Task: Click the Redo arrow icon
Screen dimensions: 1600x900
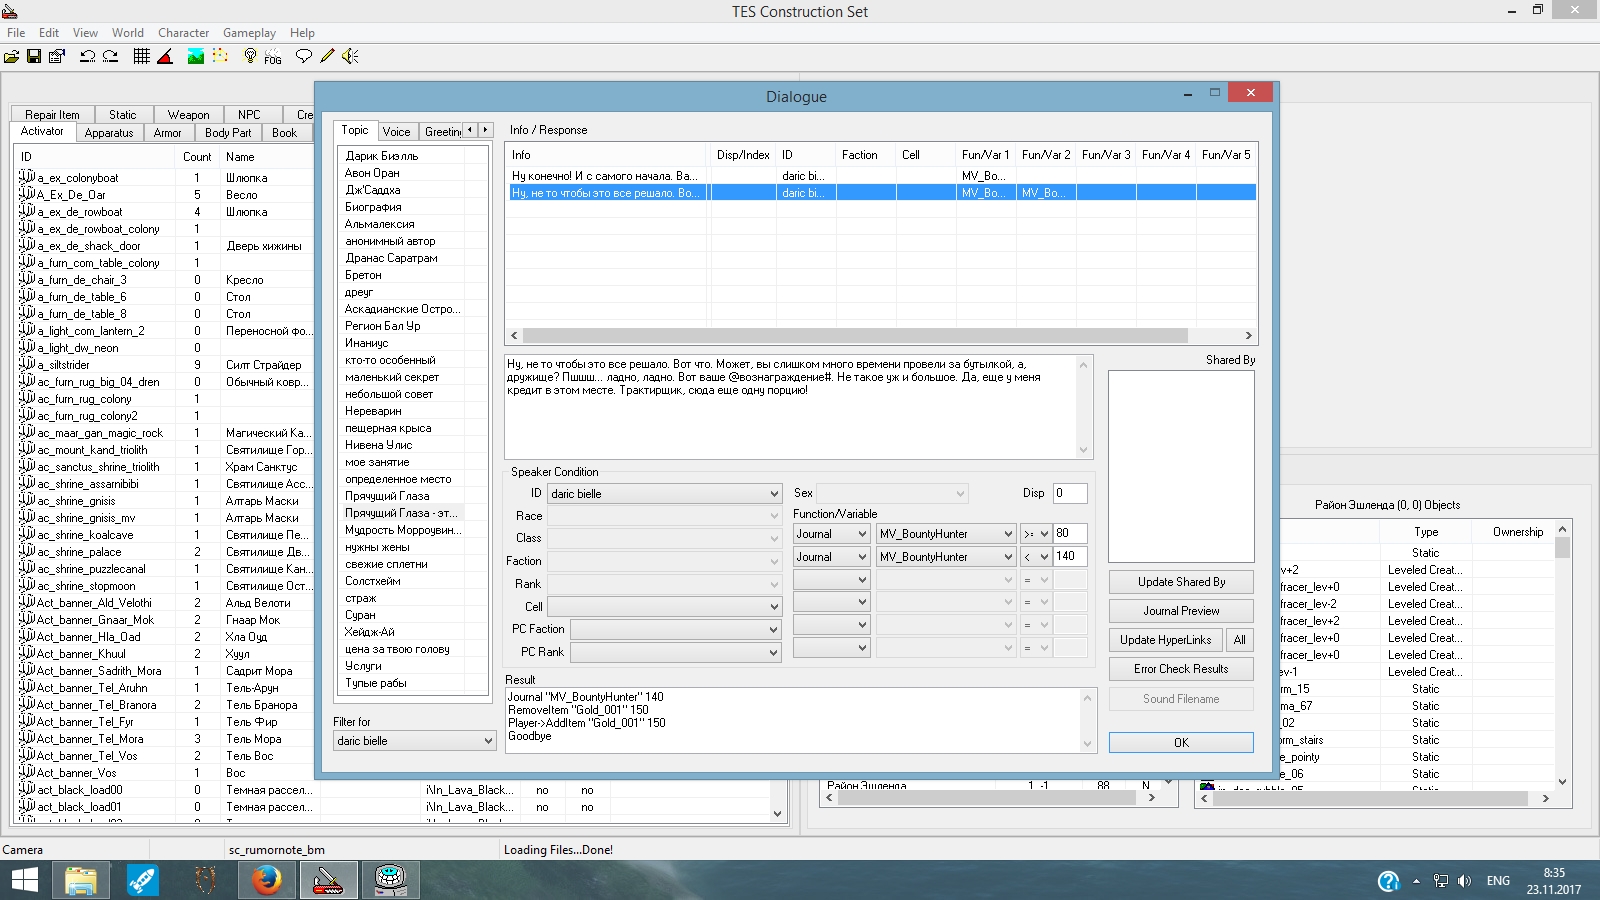Action: [110, 56]
